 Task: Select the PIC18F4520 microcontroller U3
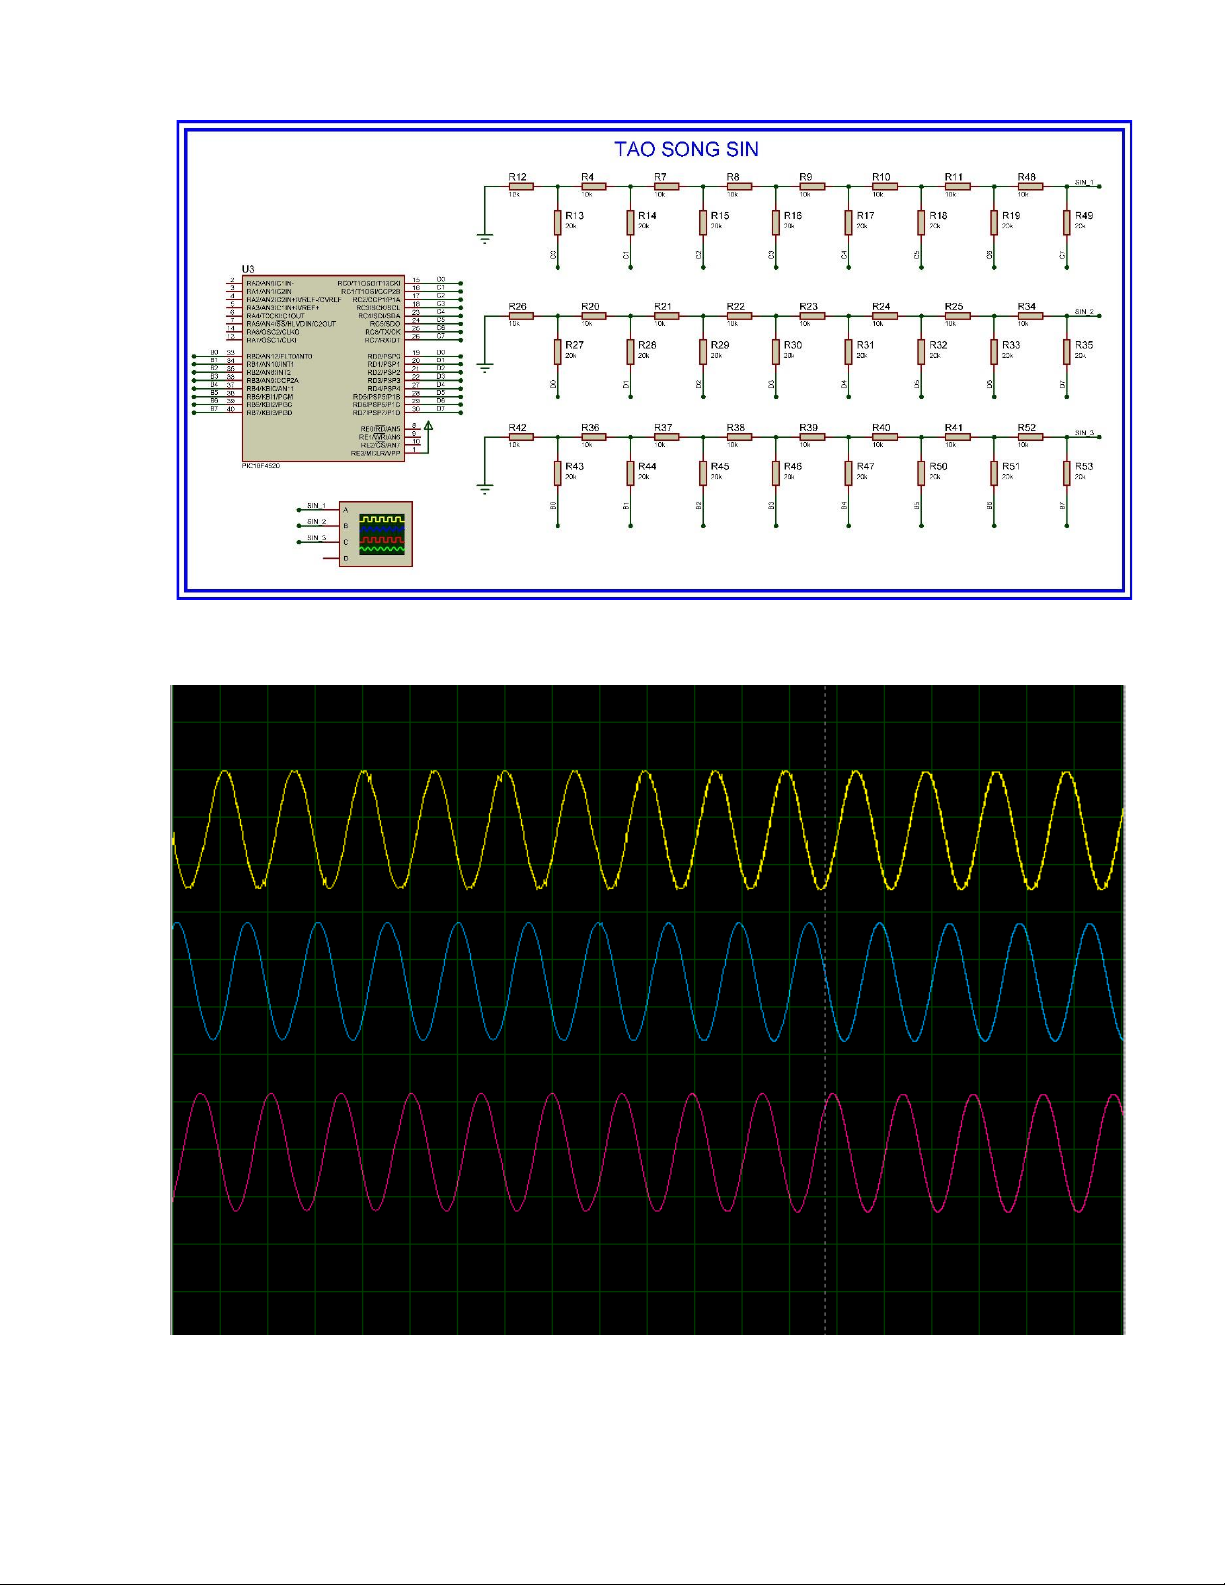click(x=323, y=368)
